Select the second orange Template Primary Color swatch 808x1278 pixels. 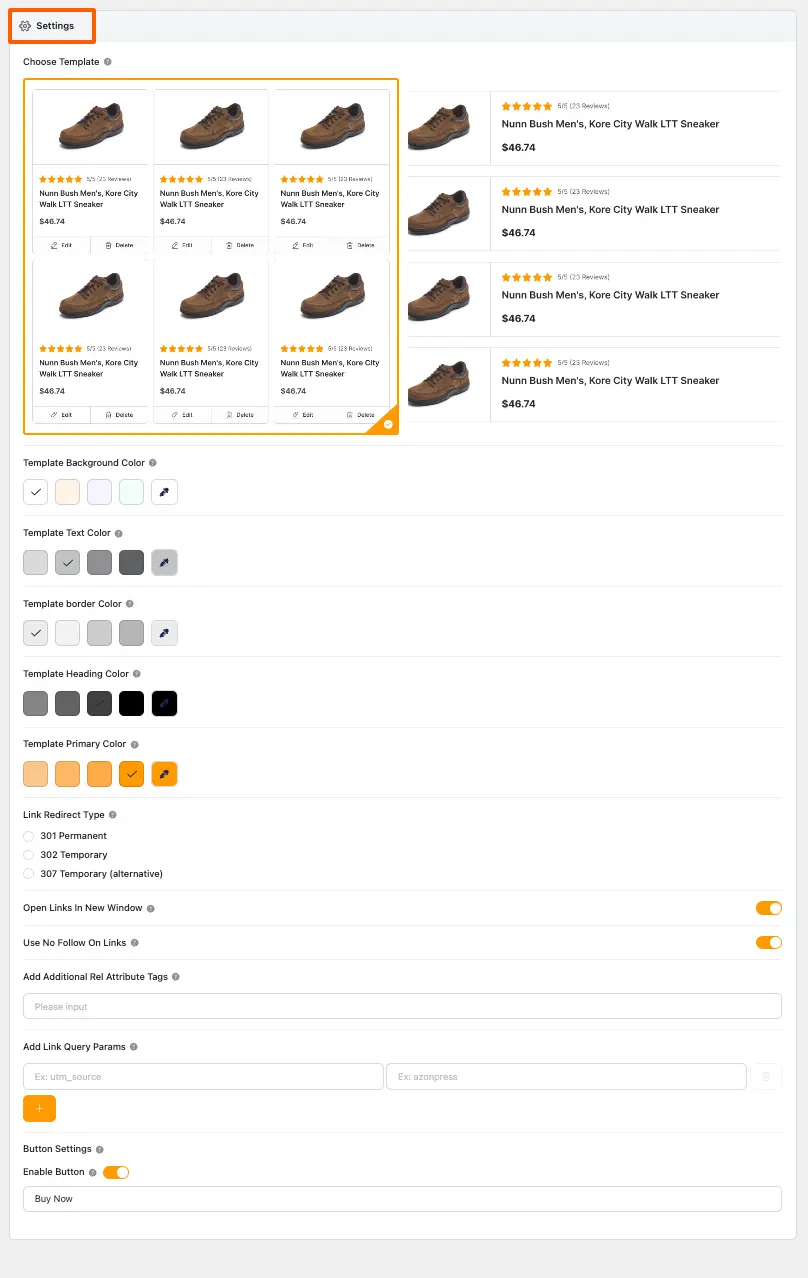pos(67,773)
